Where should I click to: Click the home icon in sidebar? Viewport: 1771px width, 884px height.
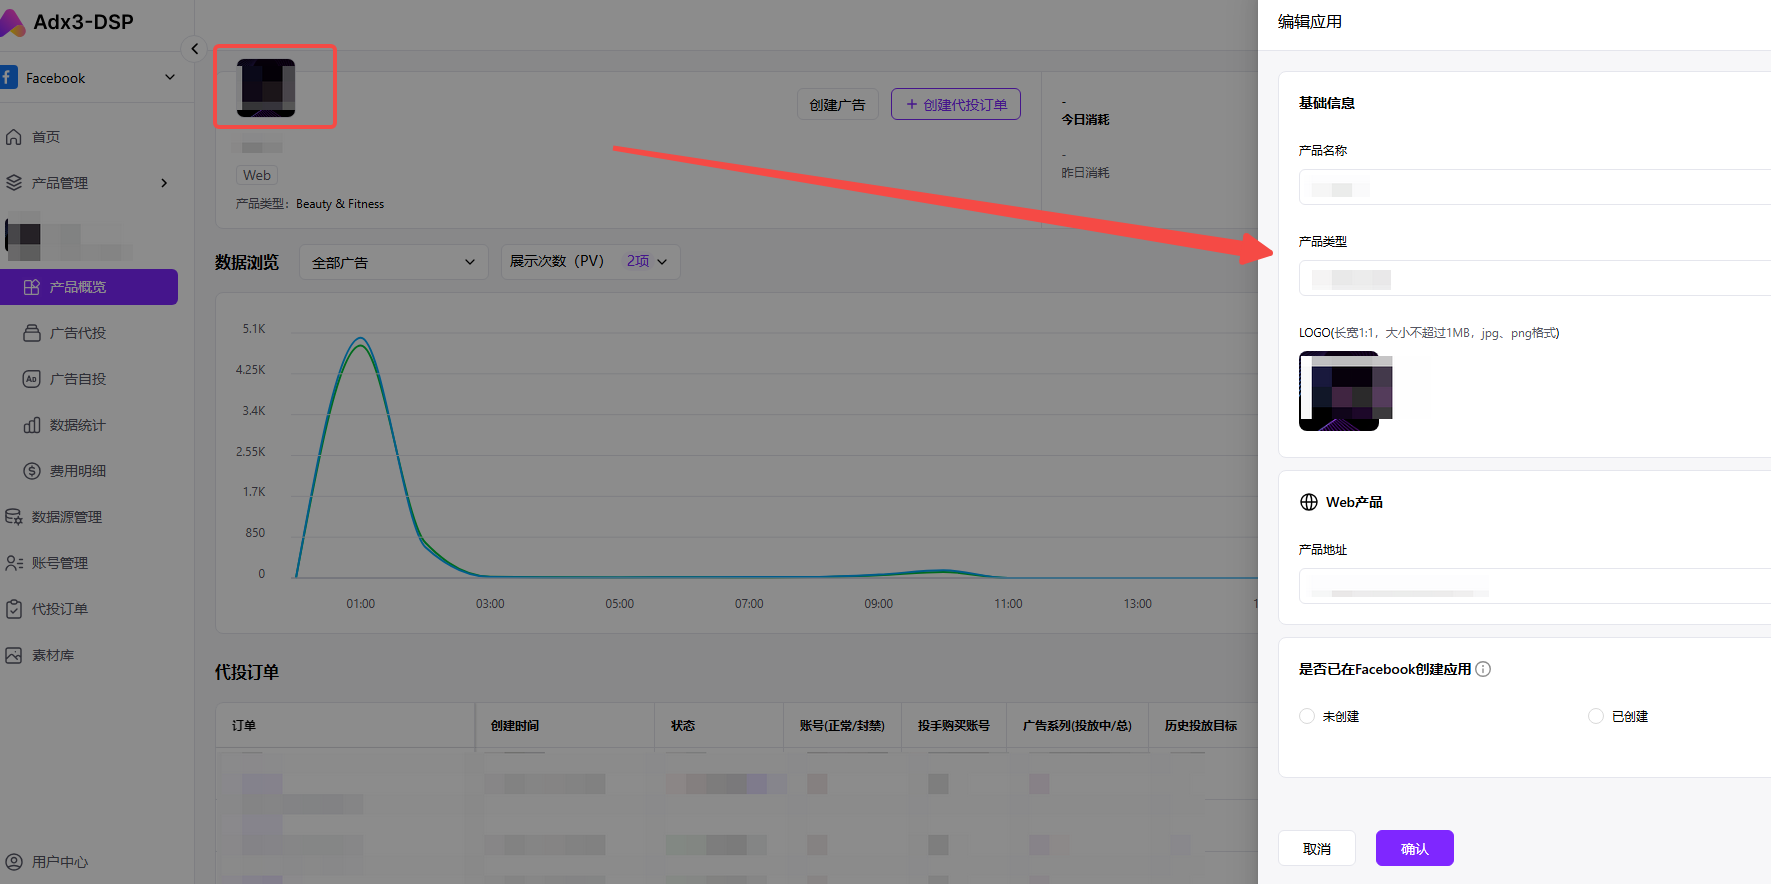click(14, 137)
